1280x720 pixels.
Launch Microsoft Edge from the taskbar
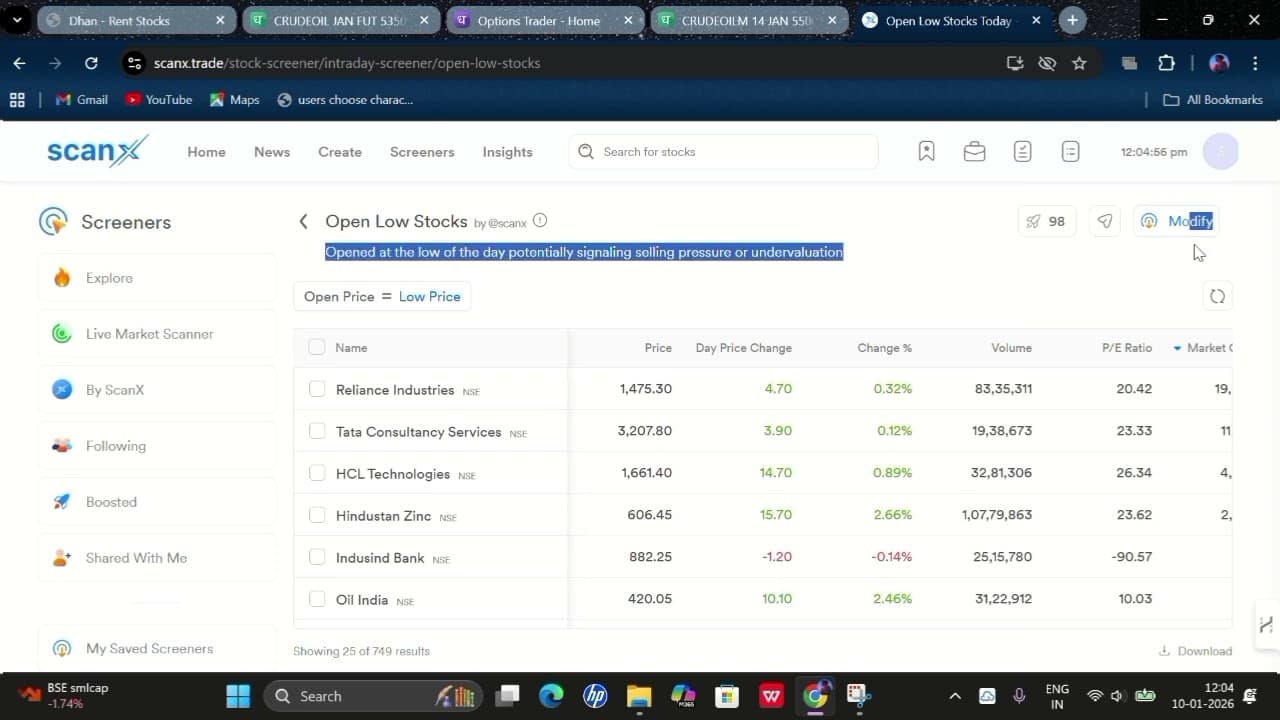[551, 696]
